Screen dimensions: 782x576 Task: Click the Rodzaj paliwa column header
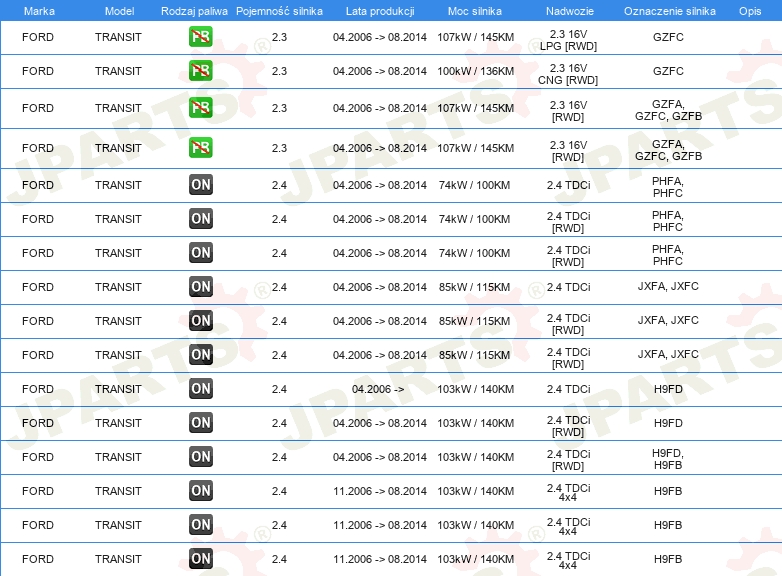(194, 11)
